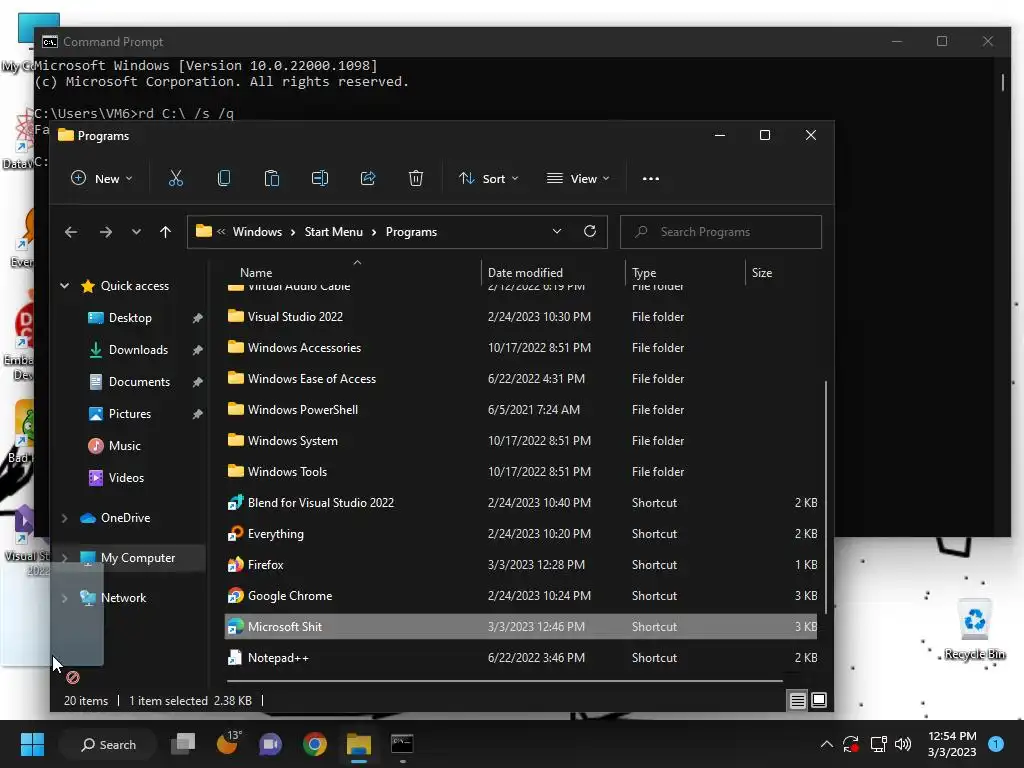
Task: Go up one folder level arrow
Action: (165, 232)
